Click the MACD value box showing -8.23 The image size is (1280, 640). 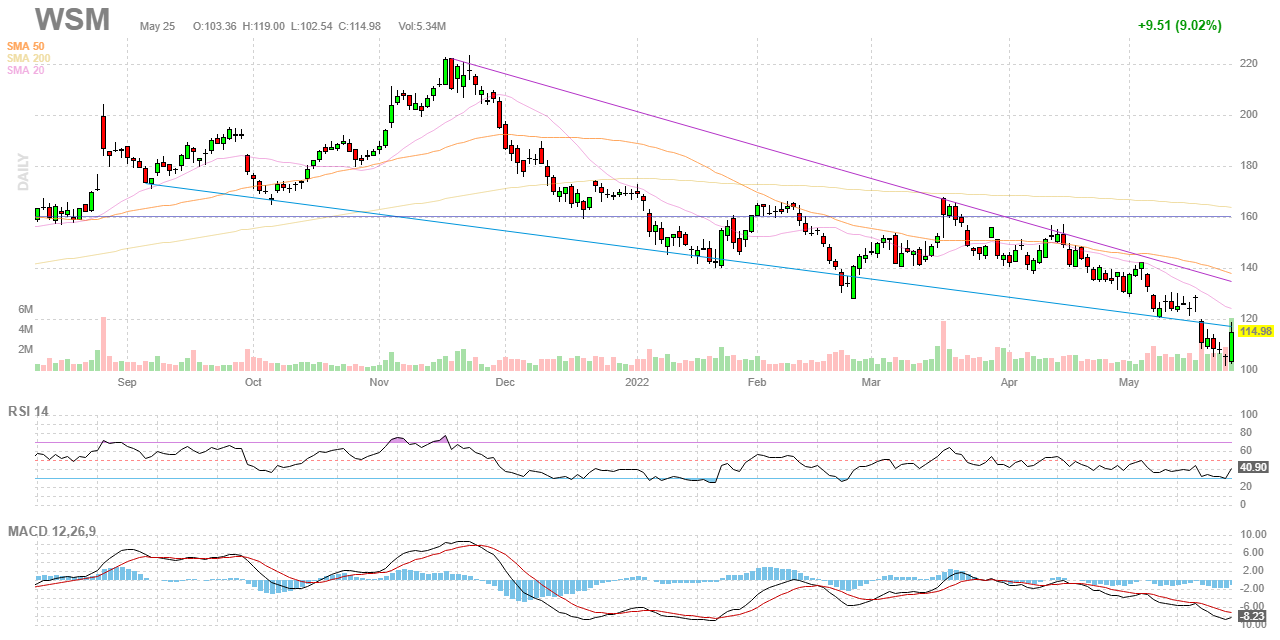1253,617
